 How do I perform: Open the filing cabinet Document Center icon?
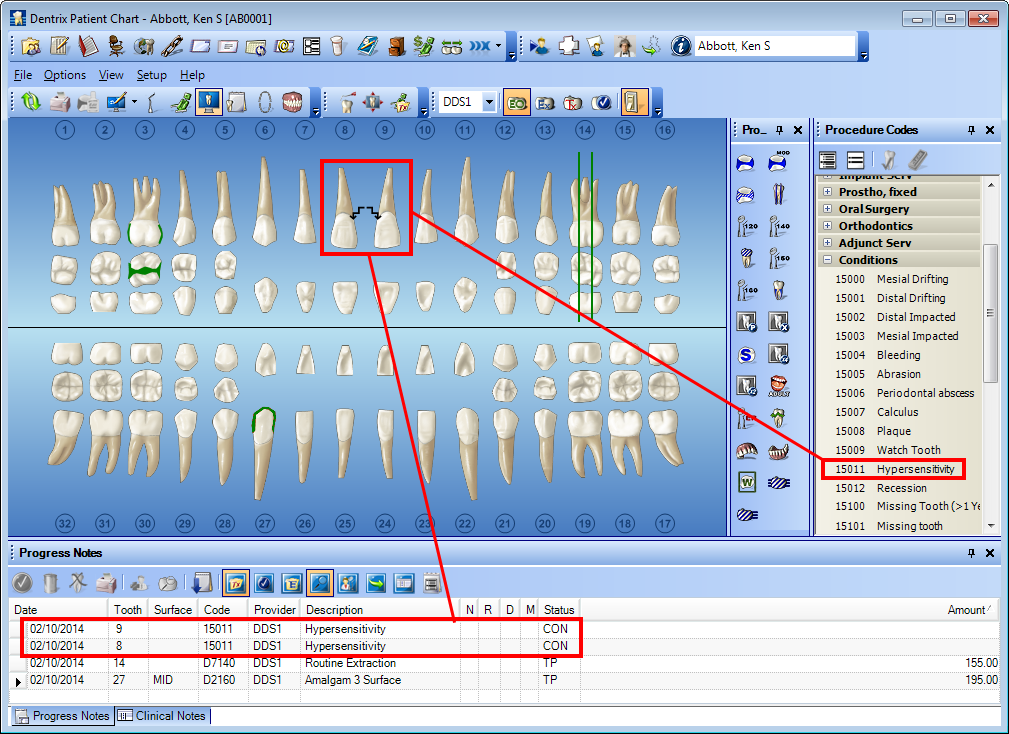(x=396, y=46)
